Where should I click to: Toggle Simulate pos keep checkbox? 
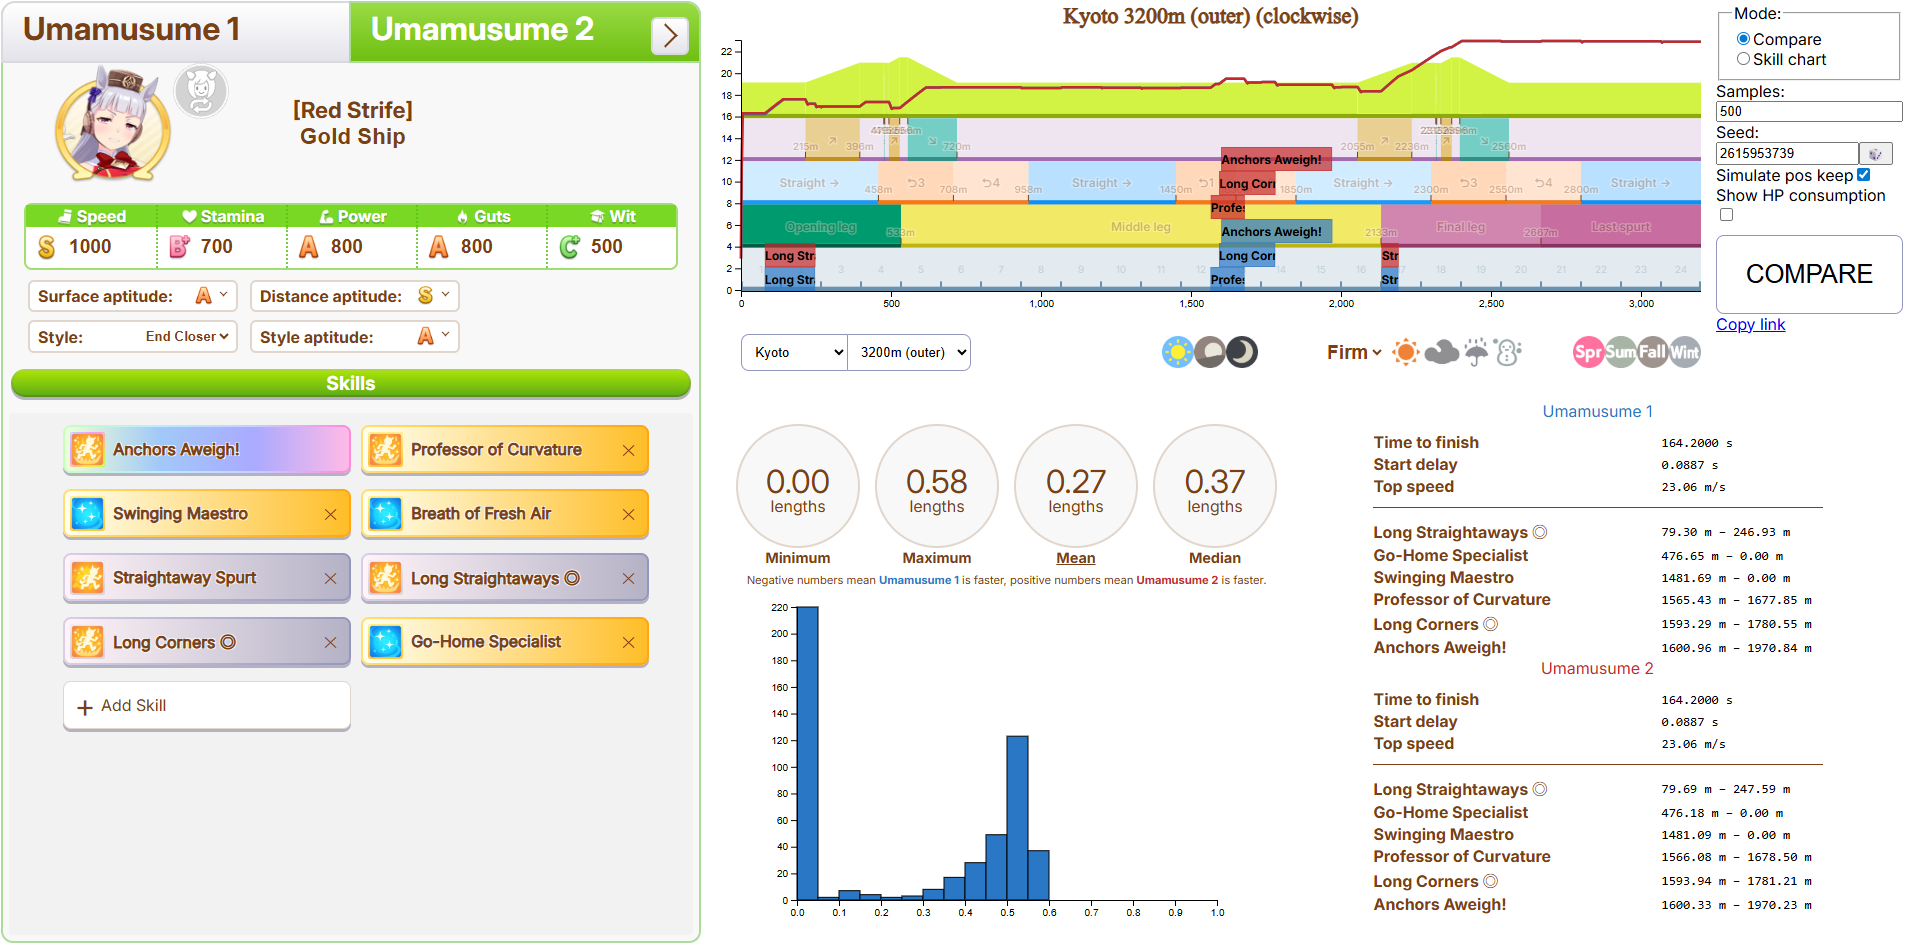point(1863,175)
